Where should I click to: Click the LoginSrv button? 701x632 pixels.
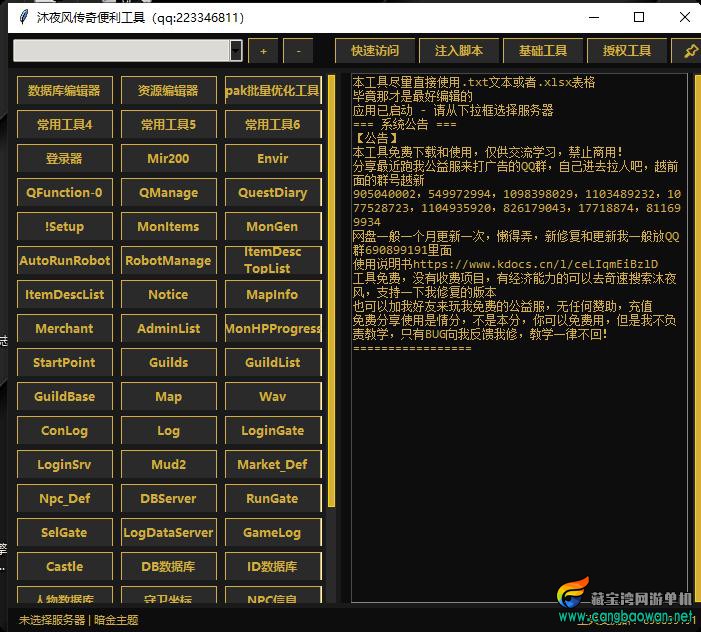(64, 464)
